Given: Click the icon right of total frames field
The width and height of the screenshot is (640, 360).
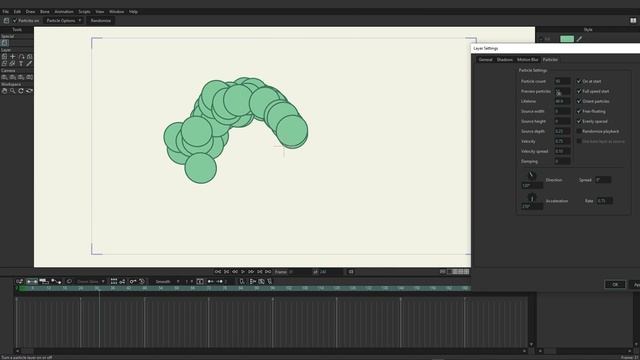Looking at the screenshot, I should 351,272.
